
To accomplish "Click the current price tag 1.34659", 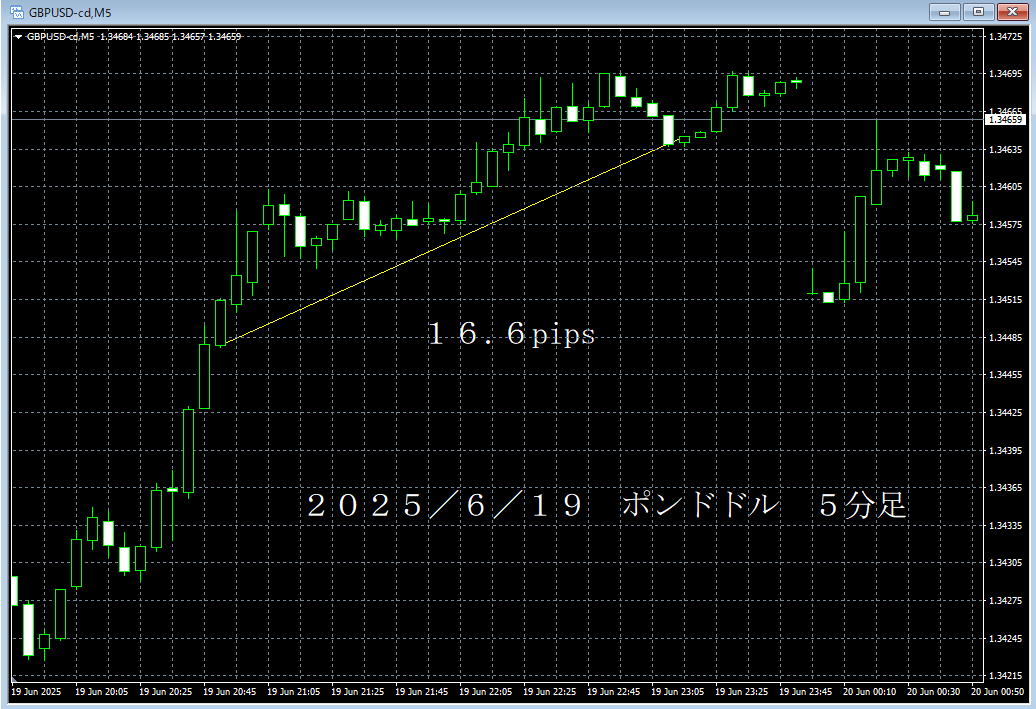I will click(1005, 120).
